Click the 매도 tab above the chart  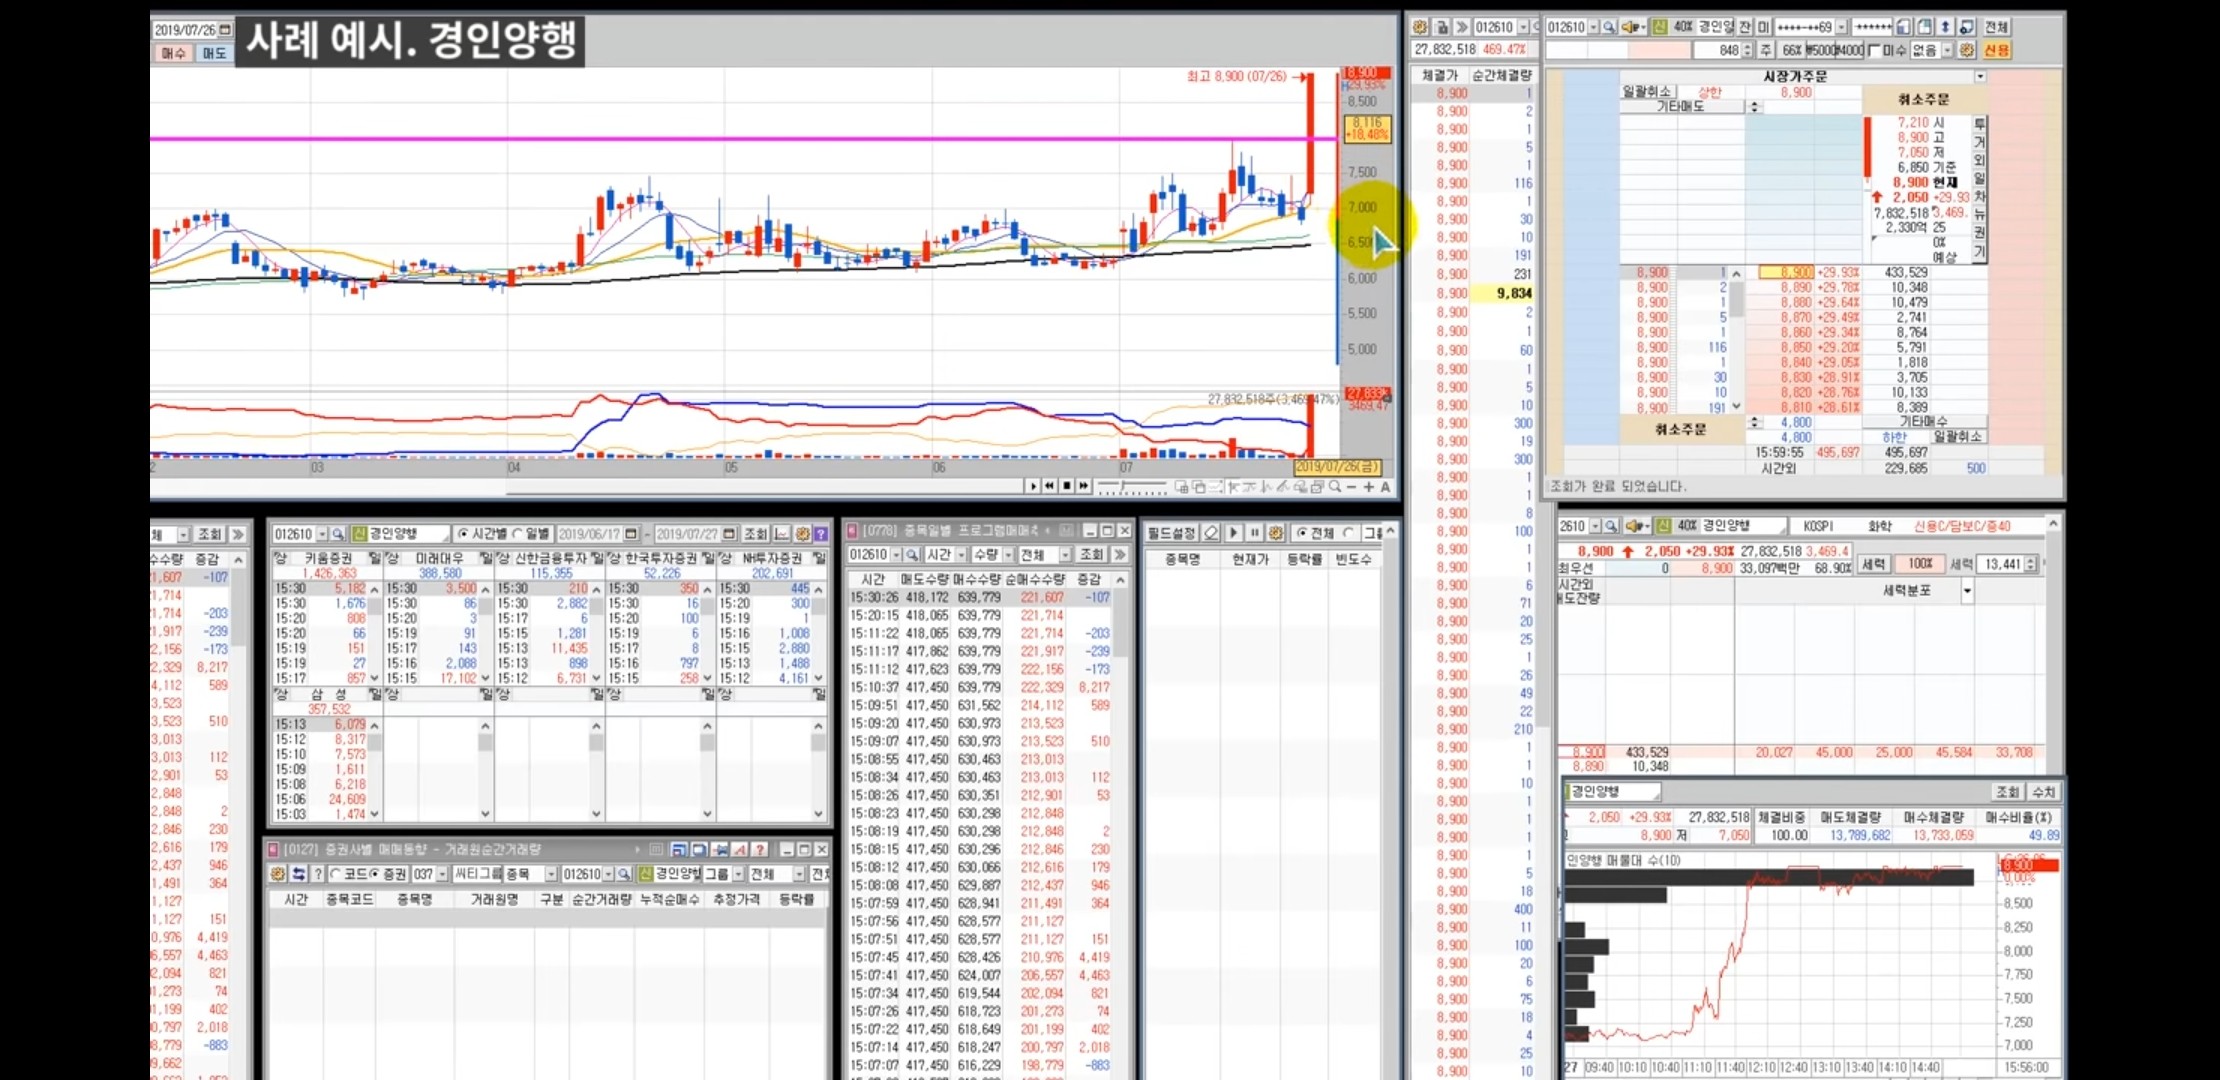[213, 53]
